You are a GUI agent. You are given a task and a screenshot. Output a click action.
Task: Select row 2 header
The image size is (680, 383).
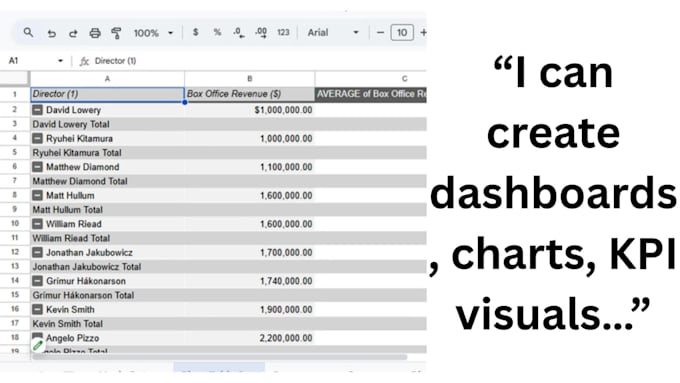[x=15, y=110]
